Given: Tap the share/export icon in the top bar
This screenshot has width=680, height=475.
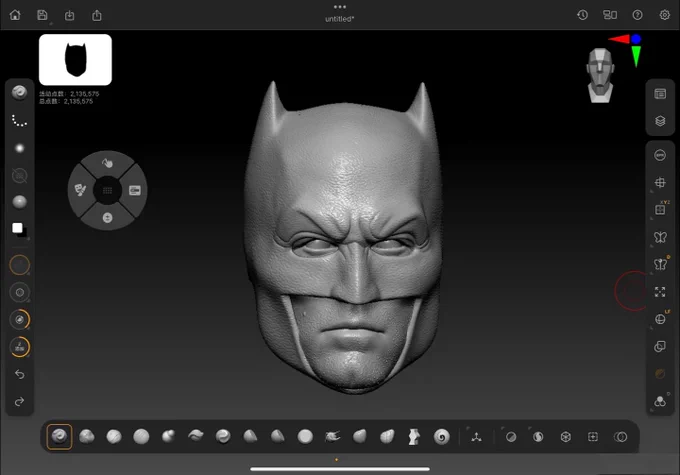Looking at the screenshot, I should point(97,16).
